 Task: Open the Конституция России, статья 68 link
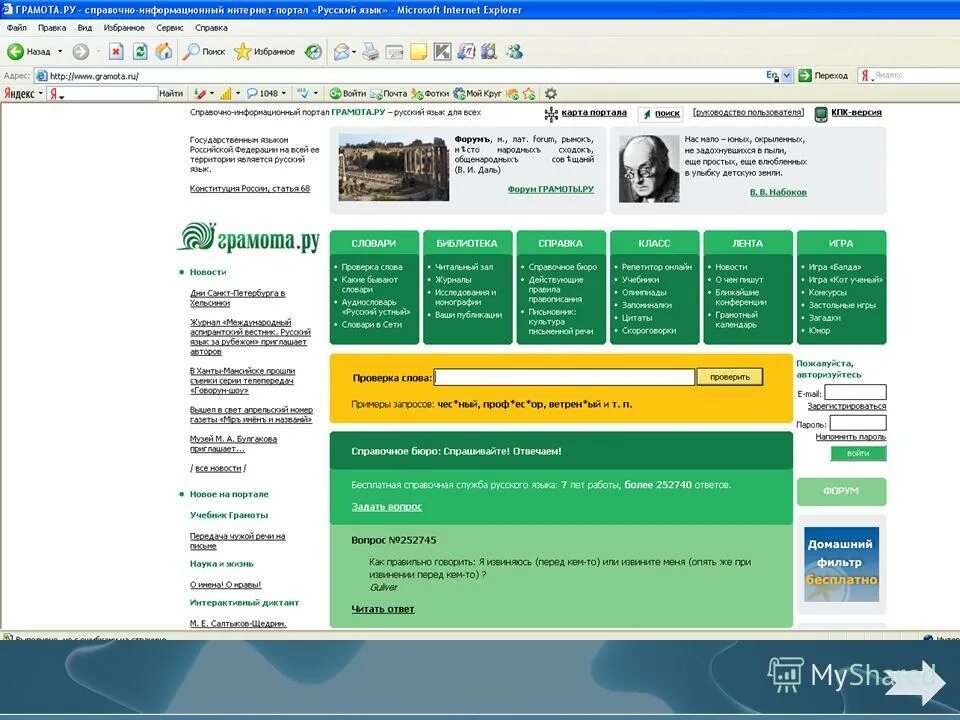(x=250, y=189)
